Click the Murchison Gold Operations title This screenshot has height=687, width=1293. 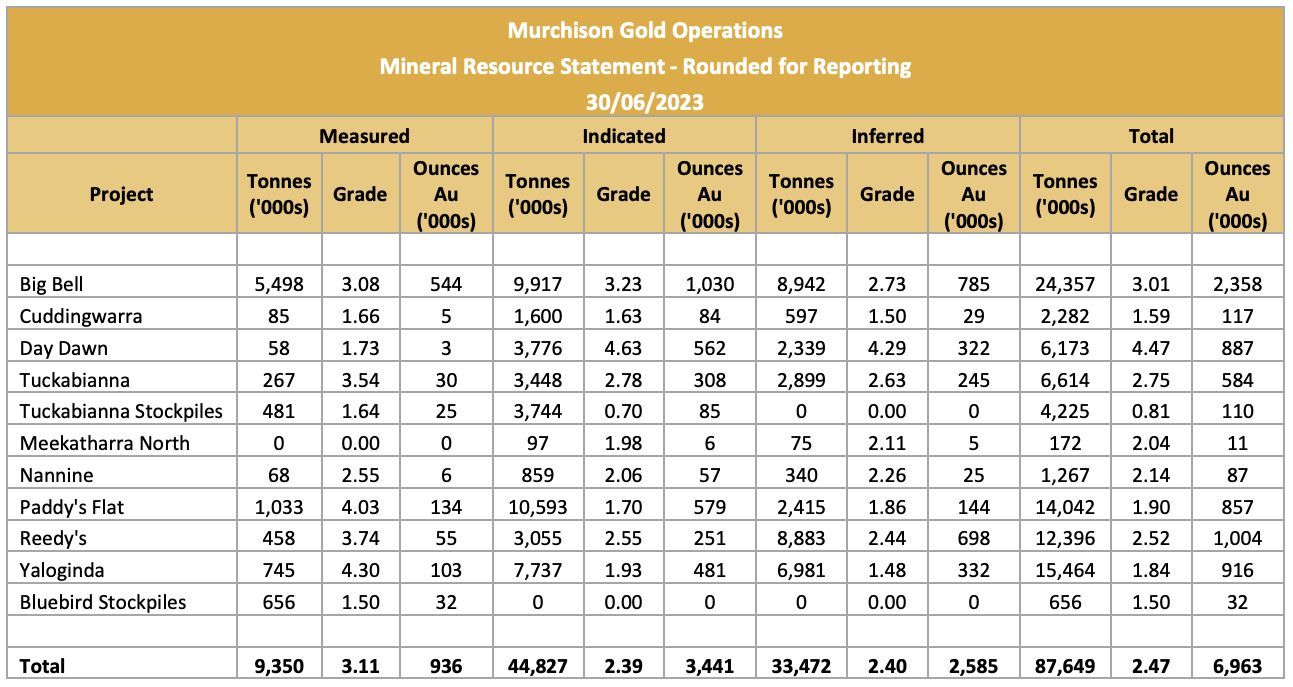click(645, 30)
